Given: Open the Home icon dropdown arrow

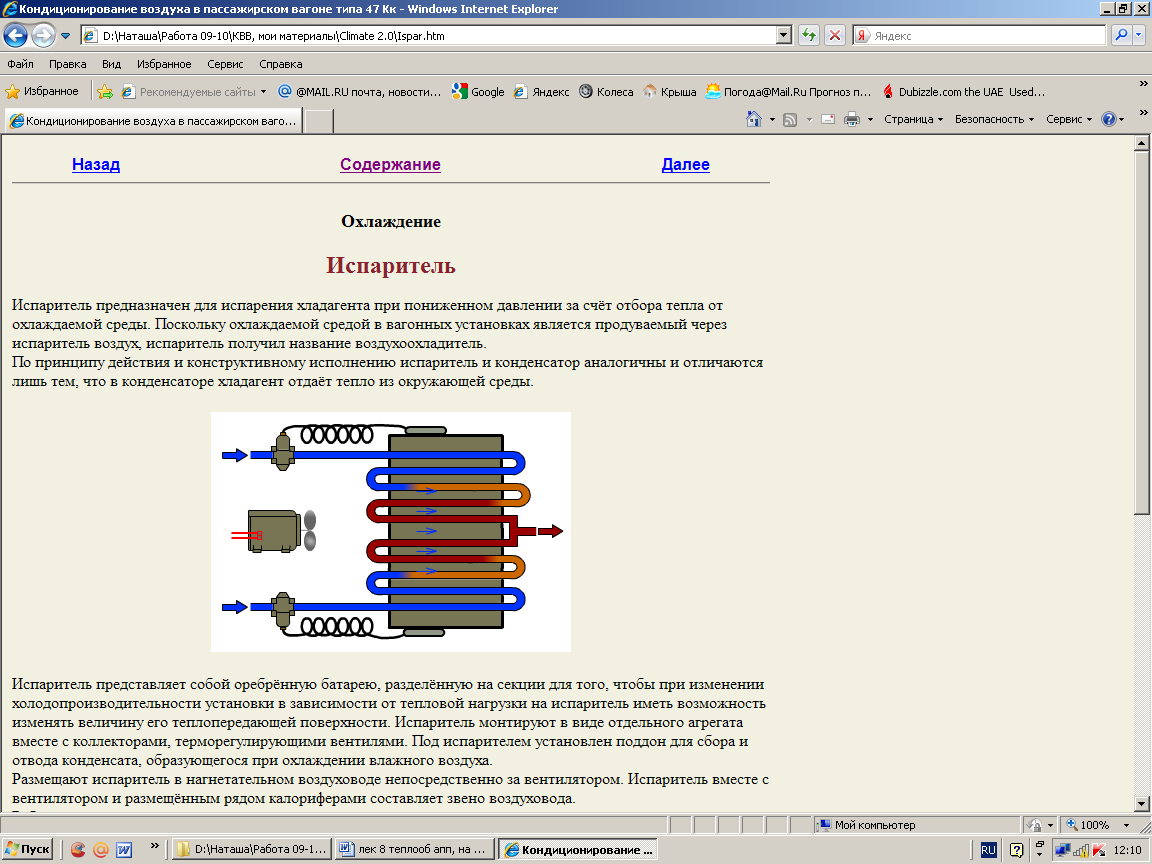Looking at the screenshot, I should pyautogui.click(x=771, y=120).
